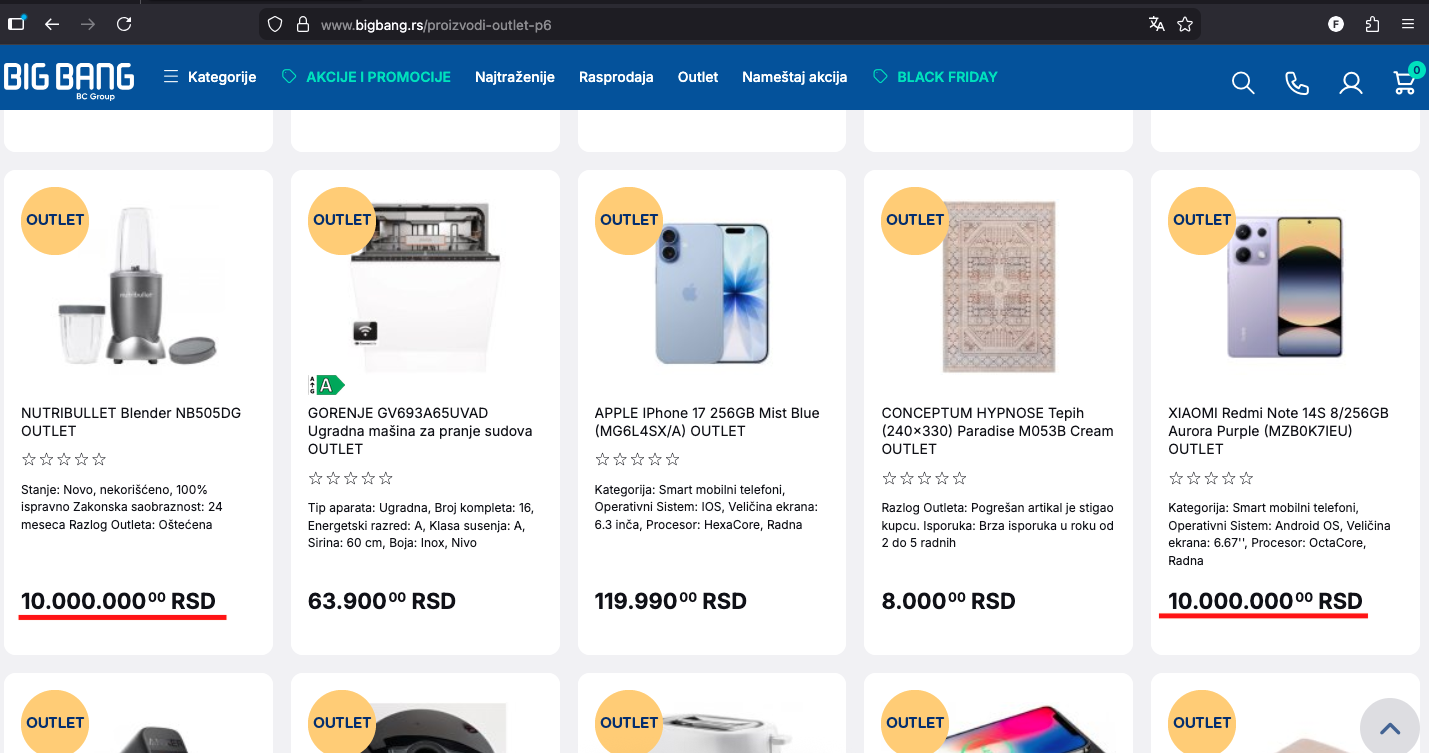Open the site search magnifier icon
Screen dimensions: 1429x753
point(1243,83)
